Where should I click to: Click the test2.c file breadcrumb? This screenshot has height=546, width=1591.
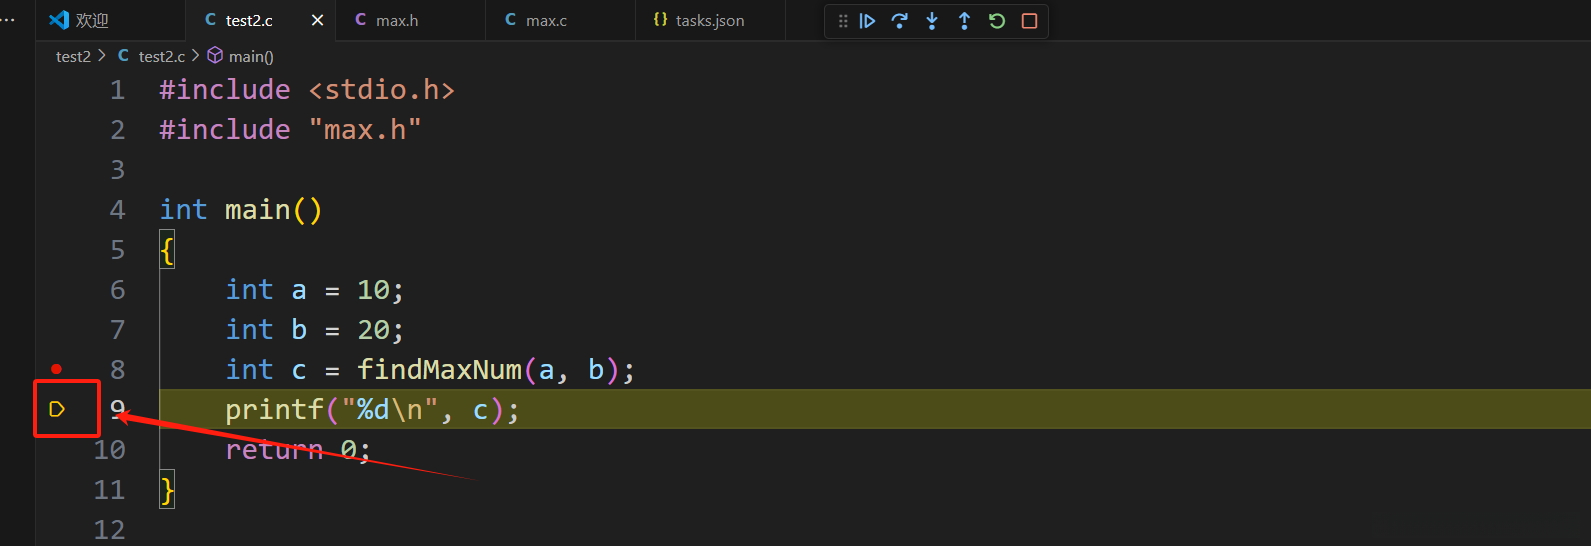point(161,57)
